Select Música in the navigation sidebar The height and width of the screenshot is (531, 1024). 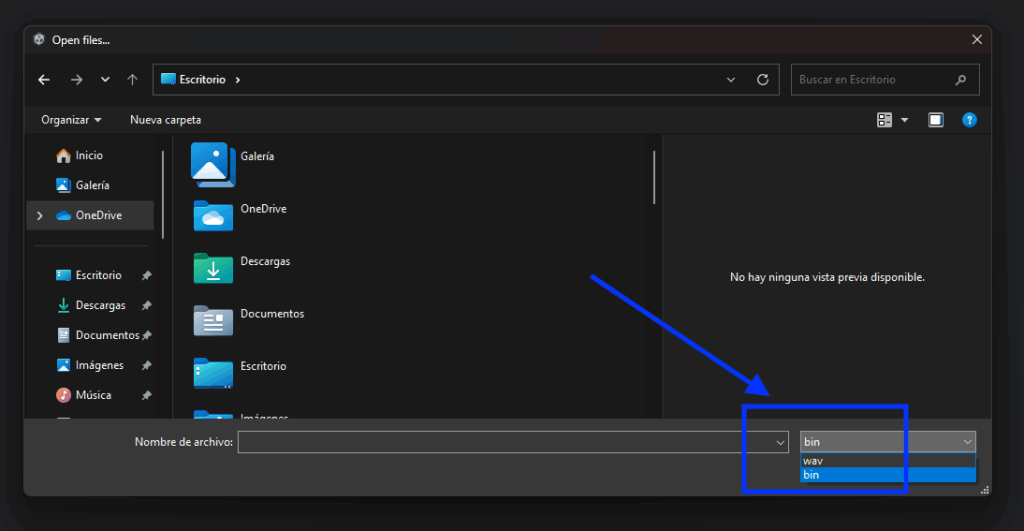click(x=92, y=395)
